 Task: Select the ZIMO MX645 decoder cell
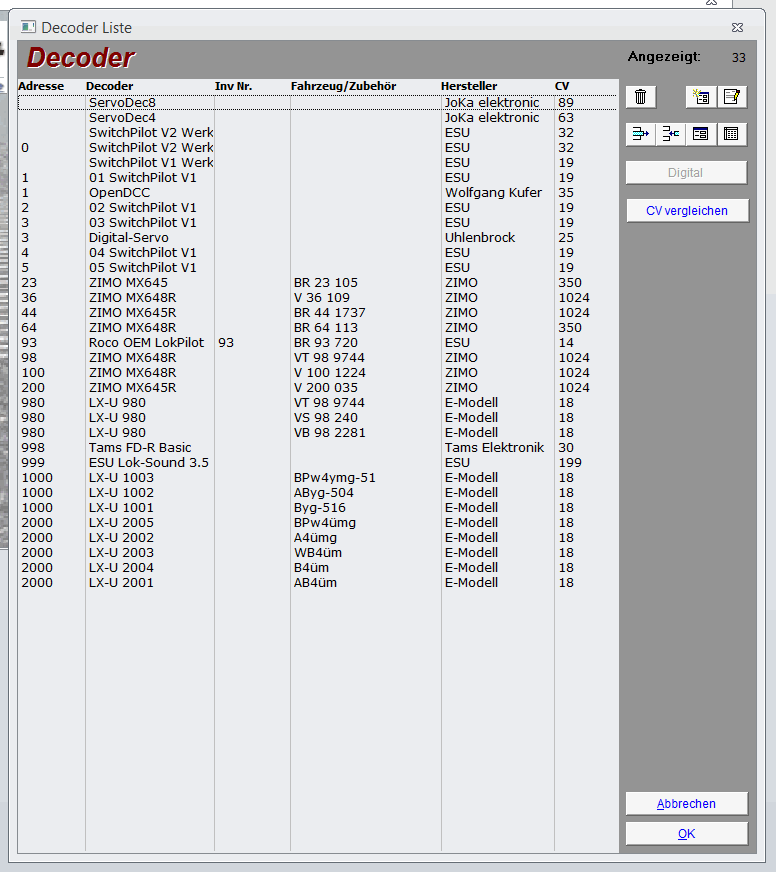tap(128, 283)
